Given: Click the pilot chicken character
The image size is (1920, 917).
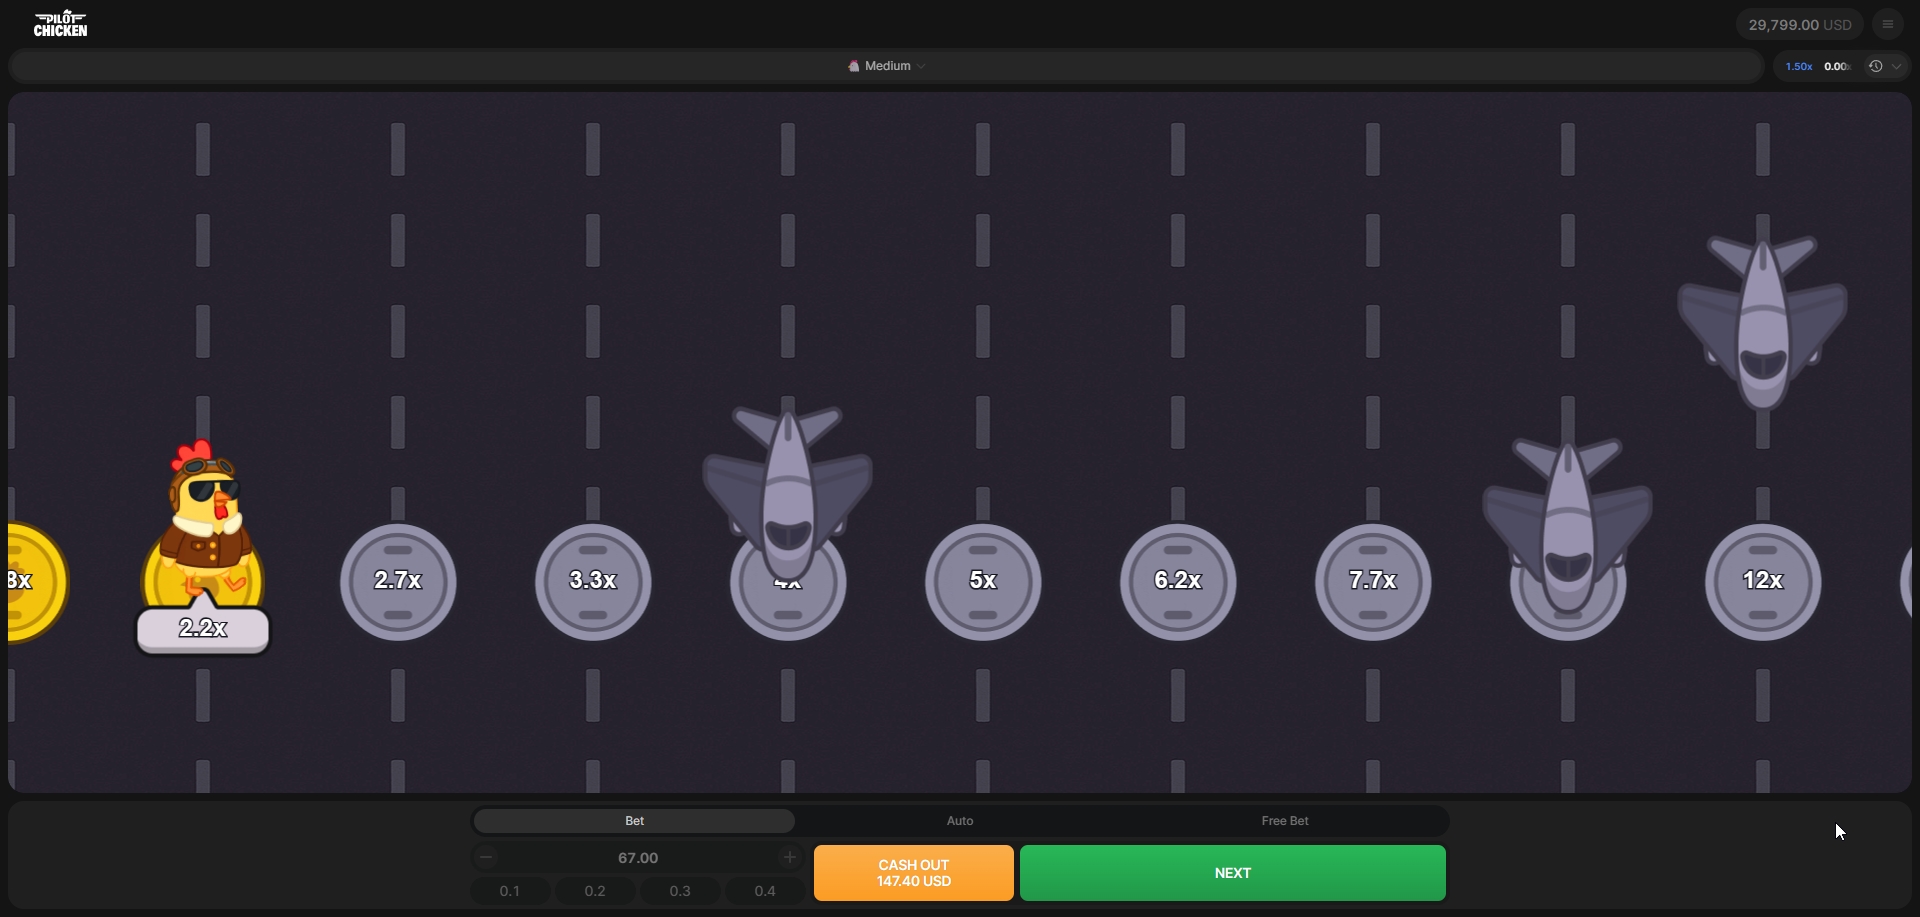Looking at the screenshot, I should [205, 520].
